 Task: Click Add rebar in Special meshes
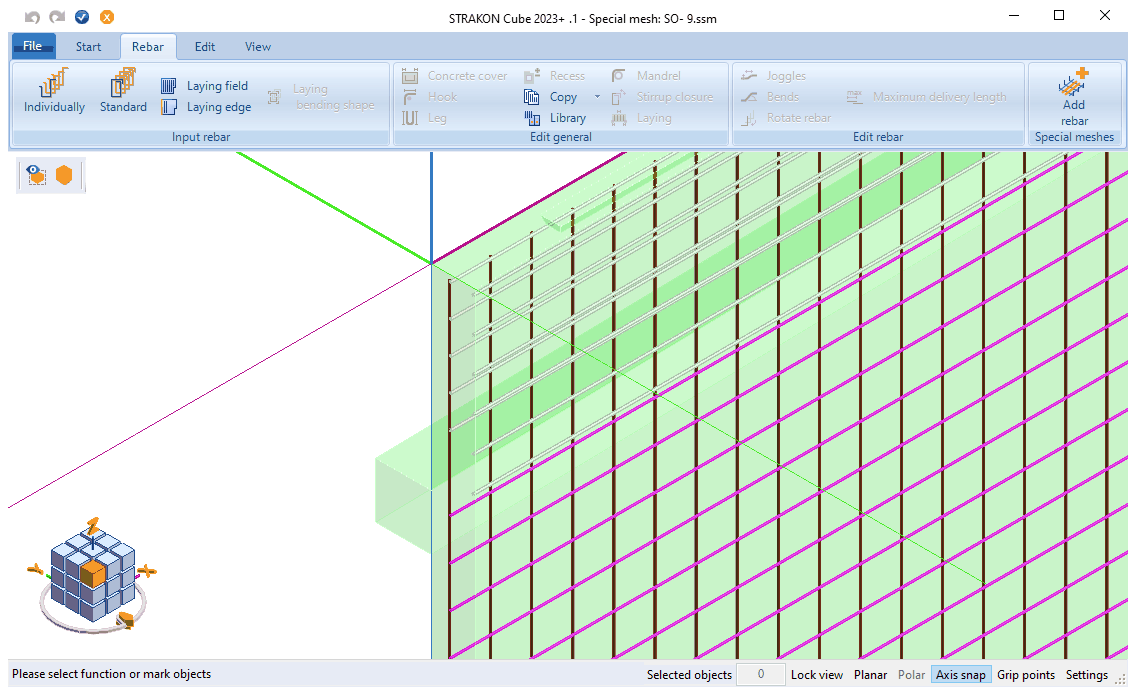(x=1074, y=96)
